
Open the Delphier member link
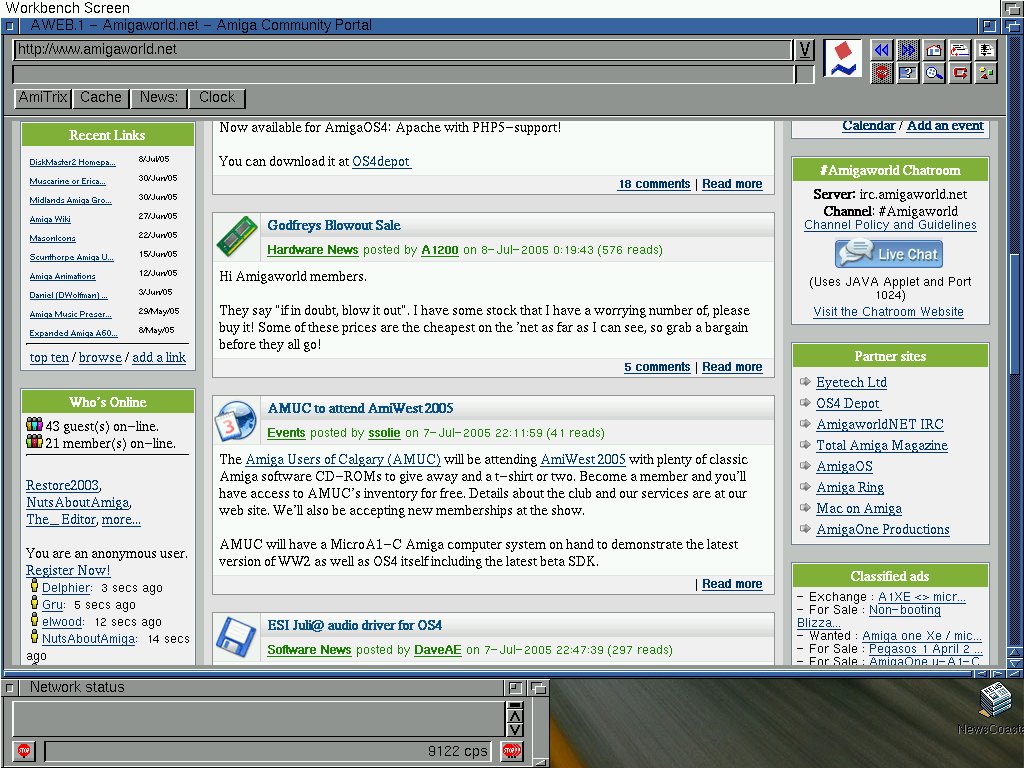pos(66,588)
